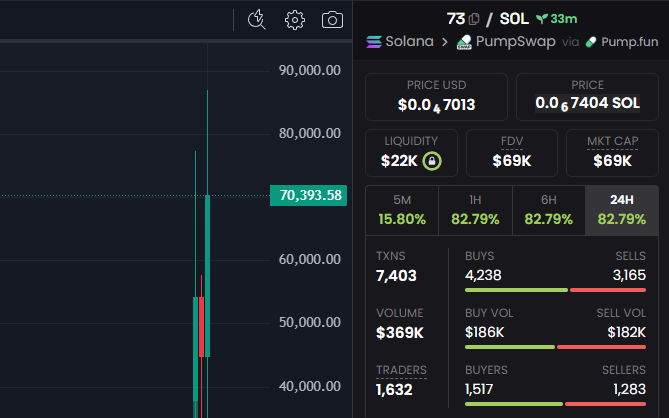Select the 6H timeframe tab
This screenshot has height=418, width=669.
(x=549, y=210)
